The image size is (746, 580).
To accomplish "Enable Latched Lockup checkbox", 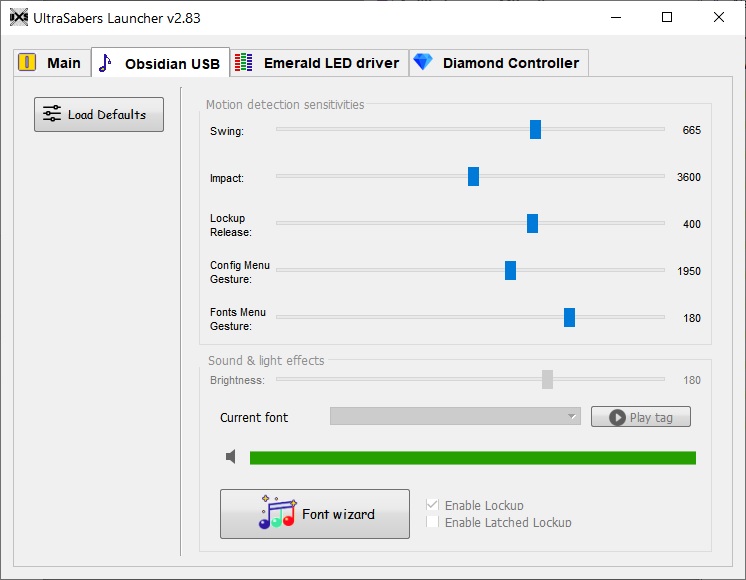I will click(433, 522).
